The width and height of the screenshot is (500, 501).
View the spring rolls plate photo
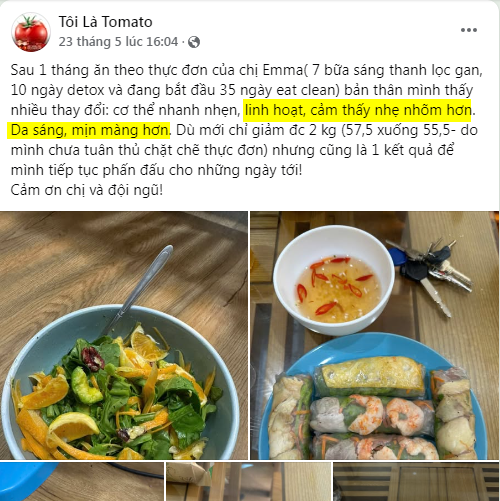[375, 335]
